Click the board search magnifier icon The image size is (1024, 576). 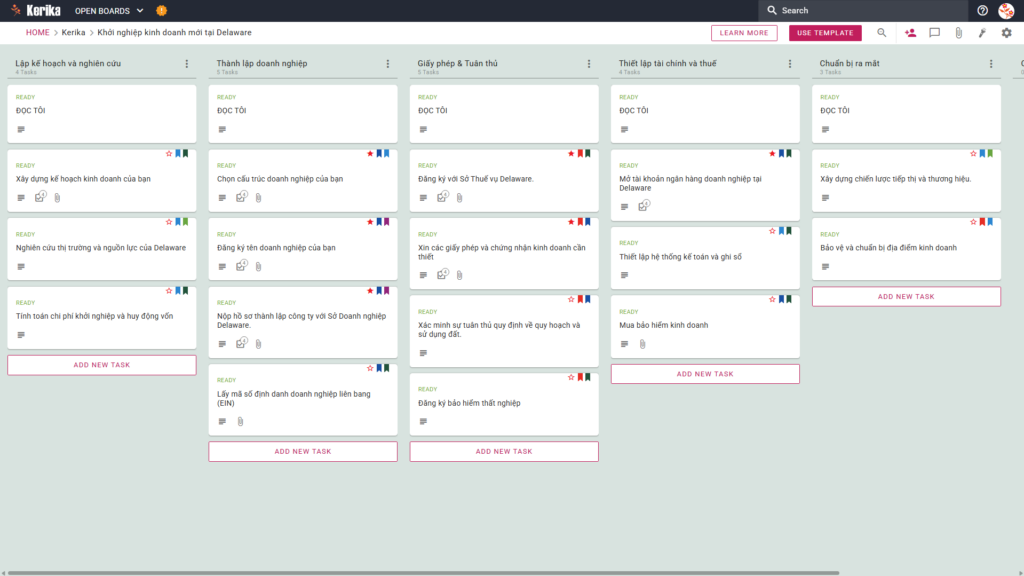click(x=882, y=33)
